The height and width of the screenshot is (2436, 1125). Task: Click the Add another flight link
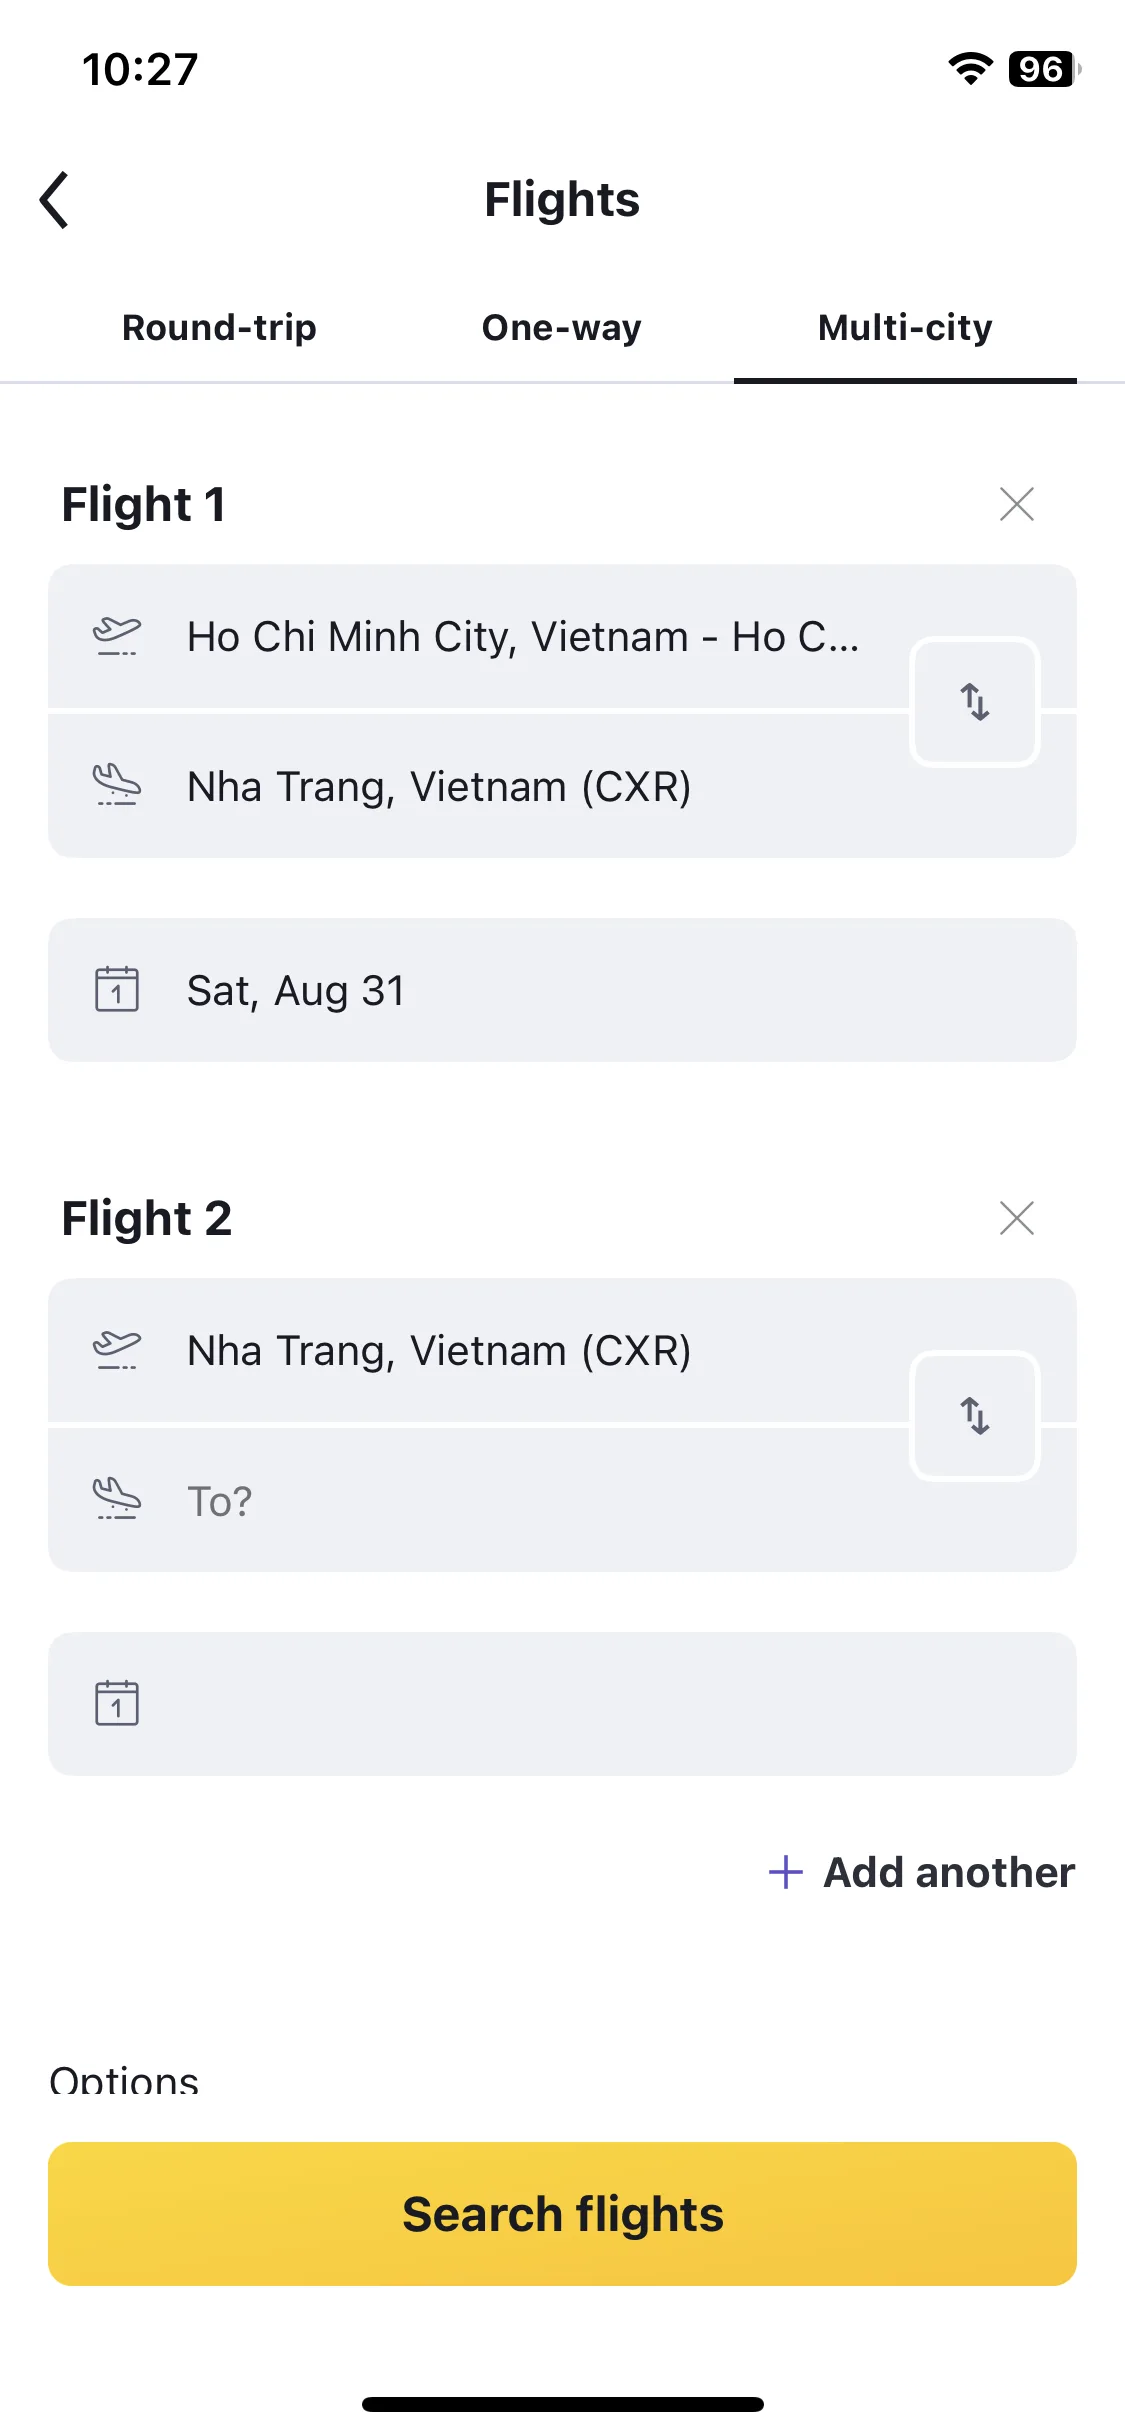point(921,1872)
